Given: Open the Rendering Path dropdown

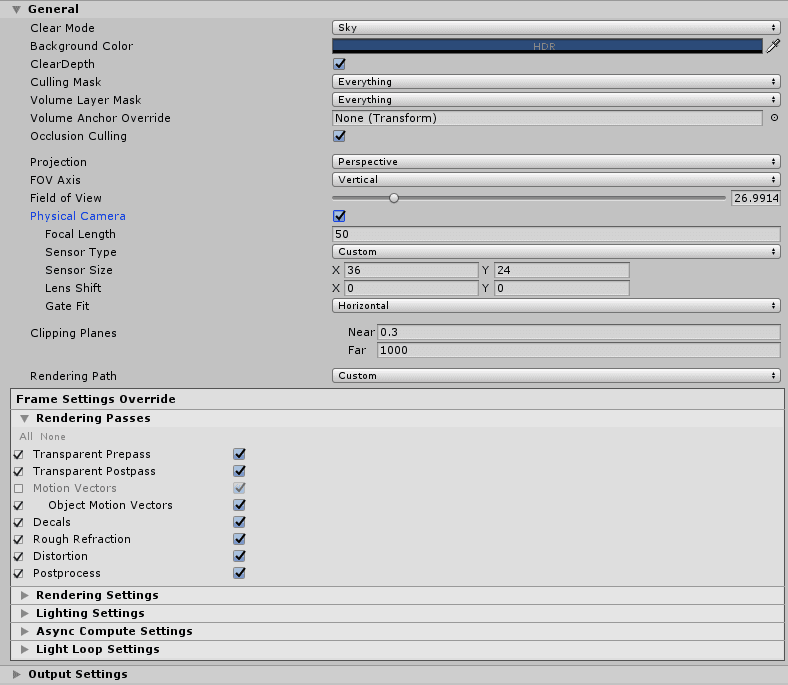Looking at the screenshot, I should 556,375.
